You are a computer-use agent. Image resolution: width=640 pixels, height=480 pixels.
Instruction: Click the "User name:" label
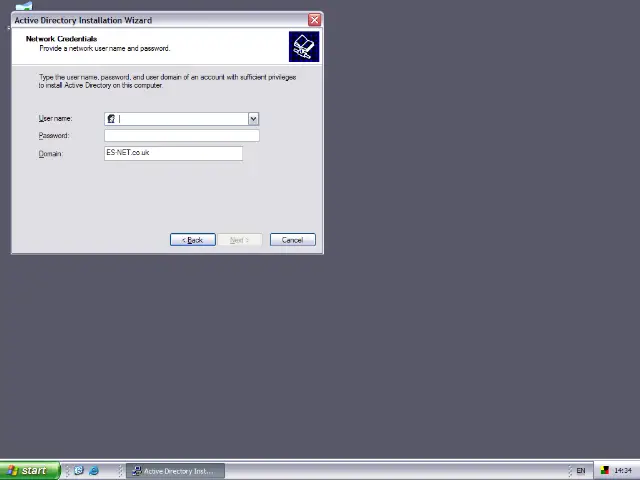56,119
